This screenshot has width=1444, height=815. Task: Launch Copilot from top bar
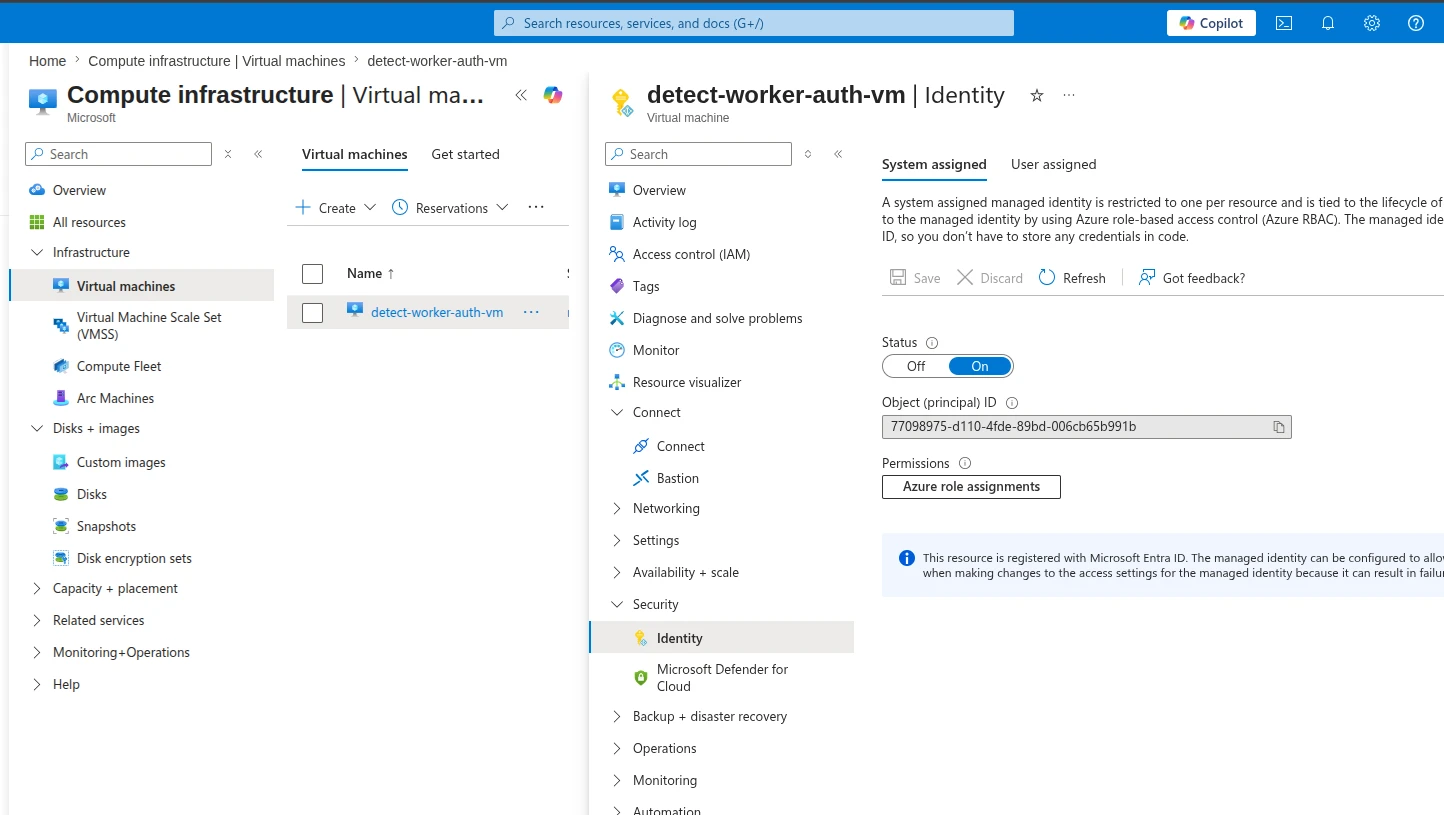1211,23
